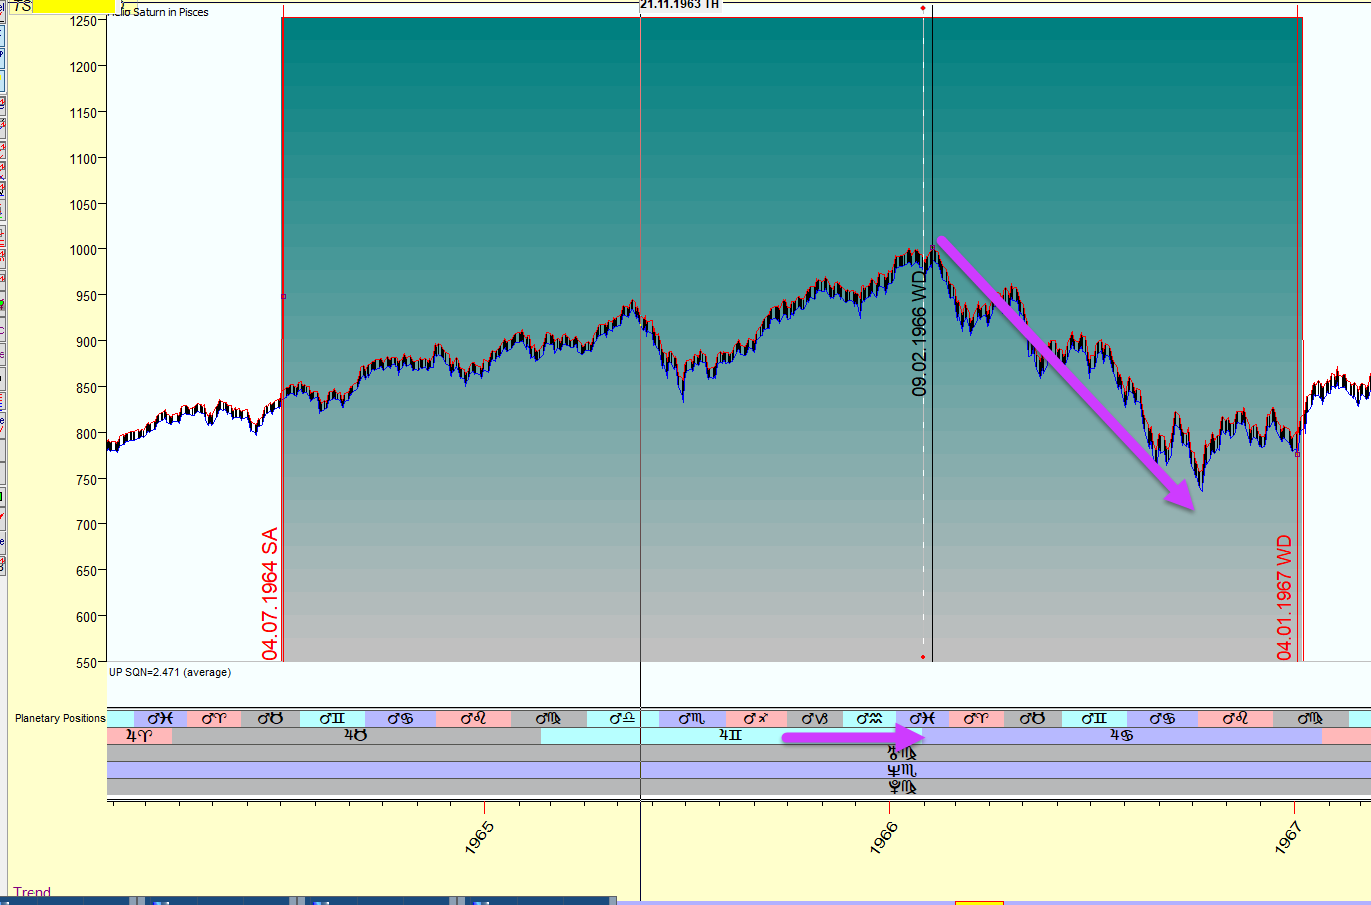This screenshot has height=905, width=1371.
Task: Click the handle square at February 1966 peak
Action: tap(932, 248)
